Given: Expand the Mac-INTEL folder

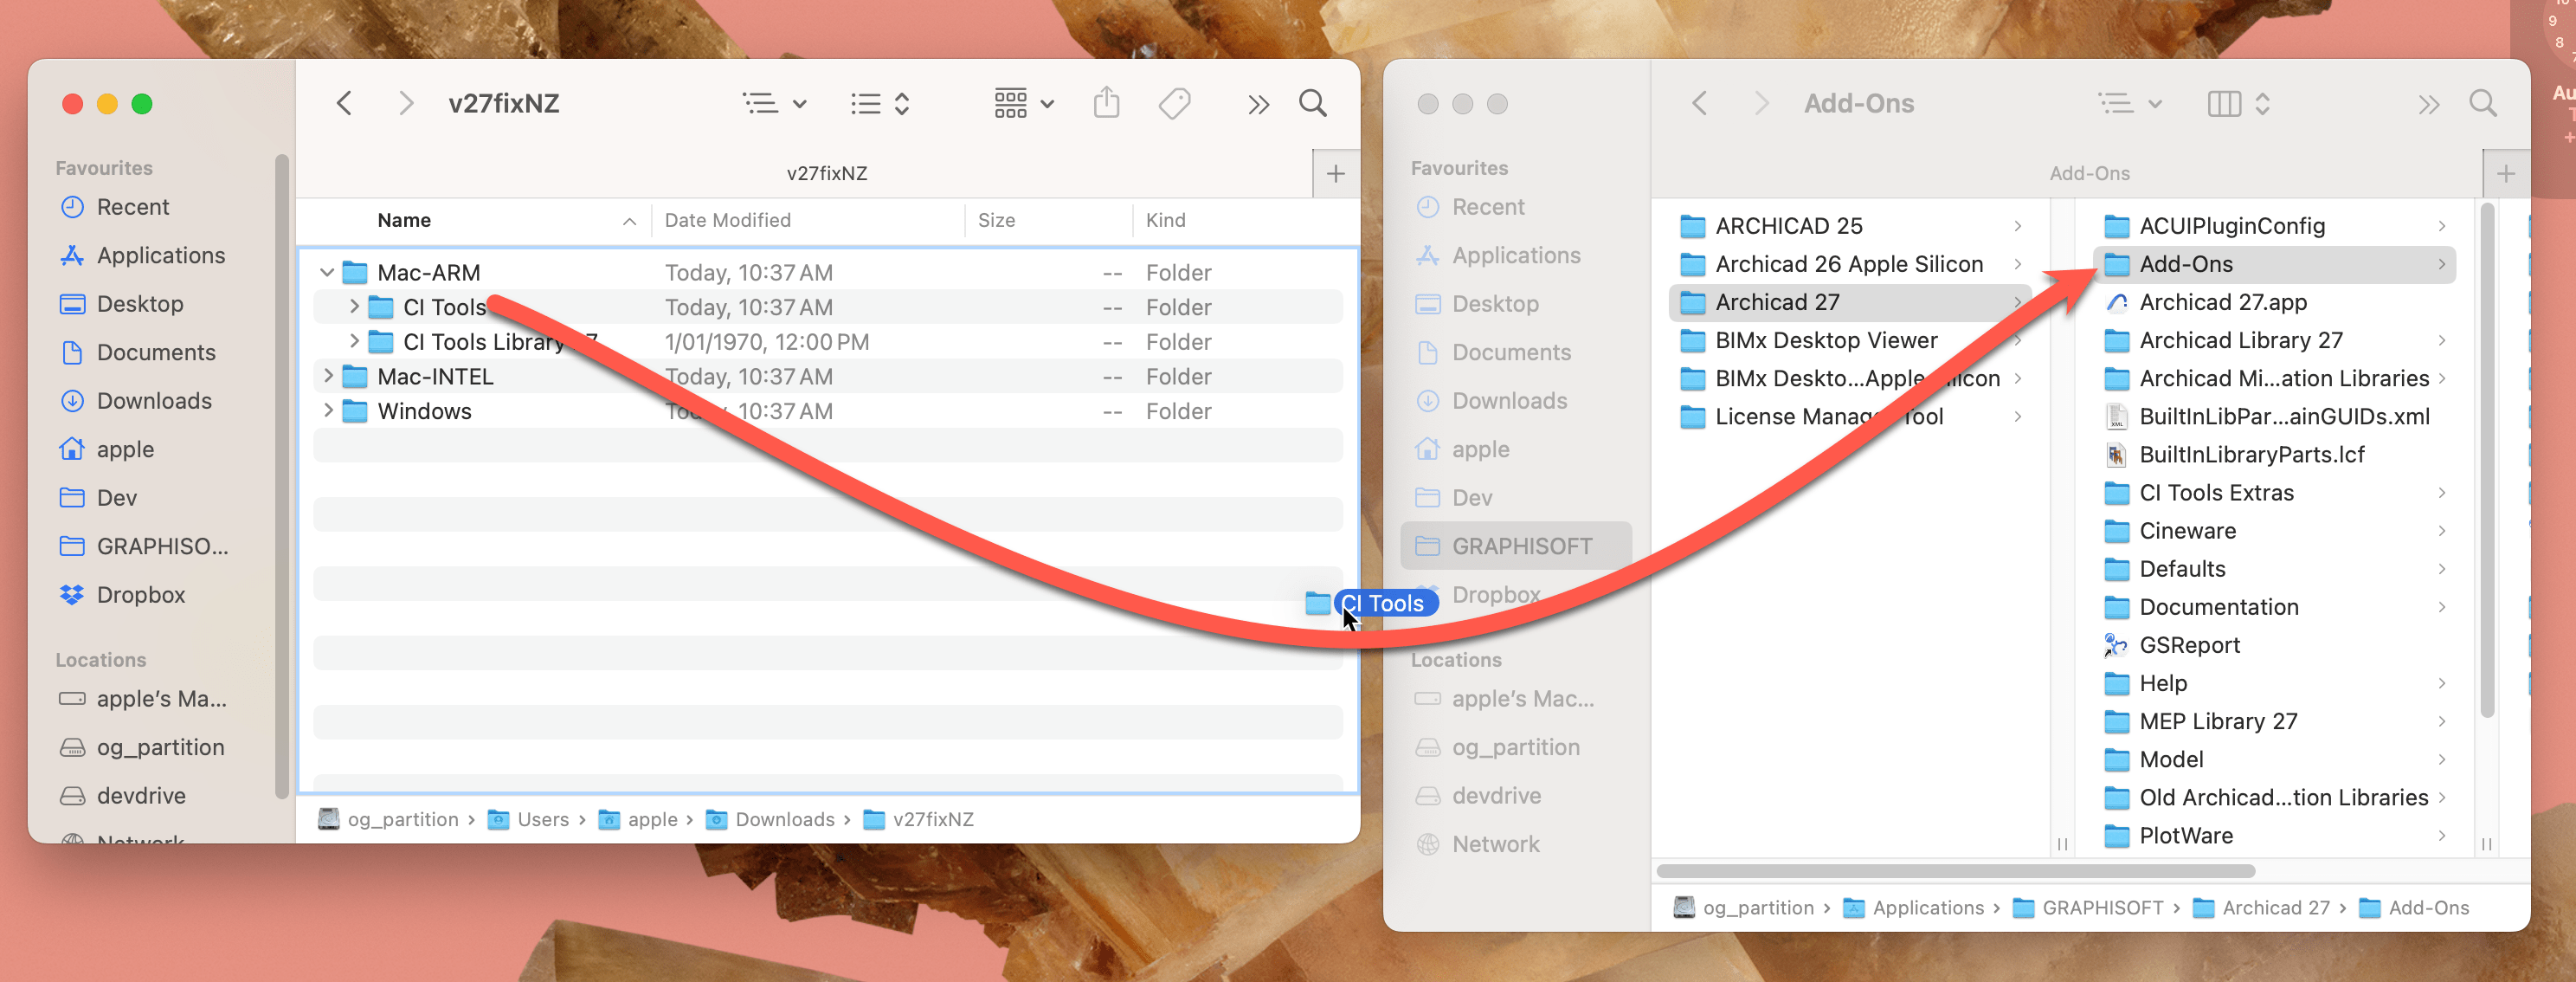Looking at the screenshot, I should pyautogui.click(x=327, y=376).
